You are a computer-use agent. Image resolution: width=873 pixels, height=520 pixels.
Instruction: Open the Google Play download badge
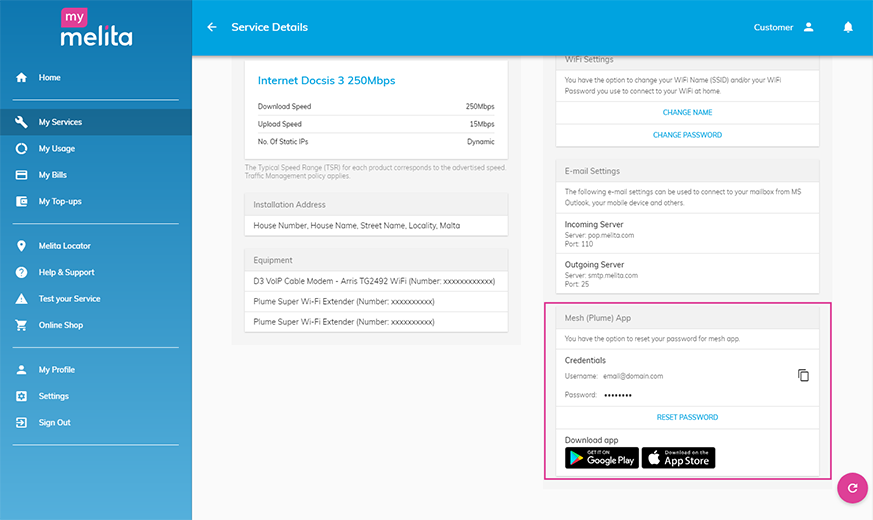[601, 458]
